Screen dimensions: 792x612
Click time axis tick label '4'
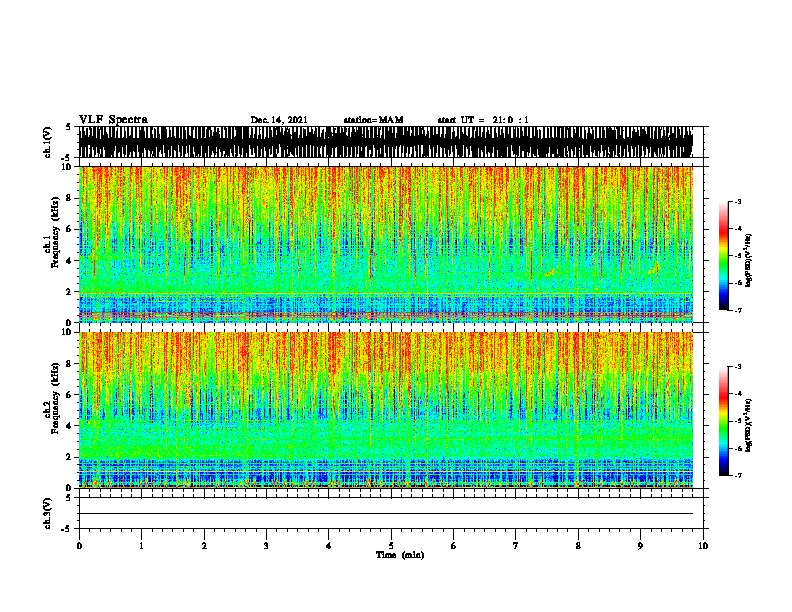point(329,545)
